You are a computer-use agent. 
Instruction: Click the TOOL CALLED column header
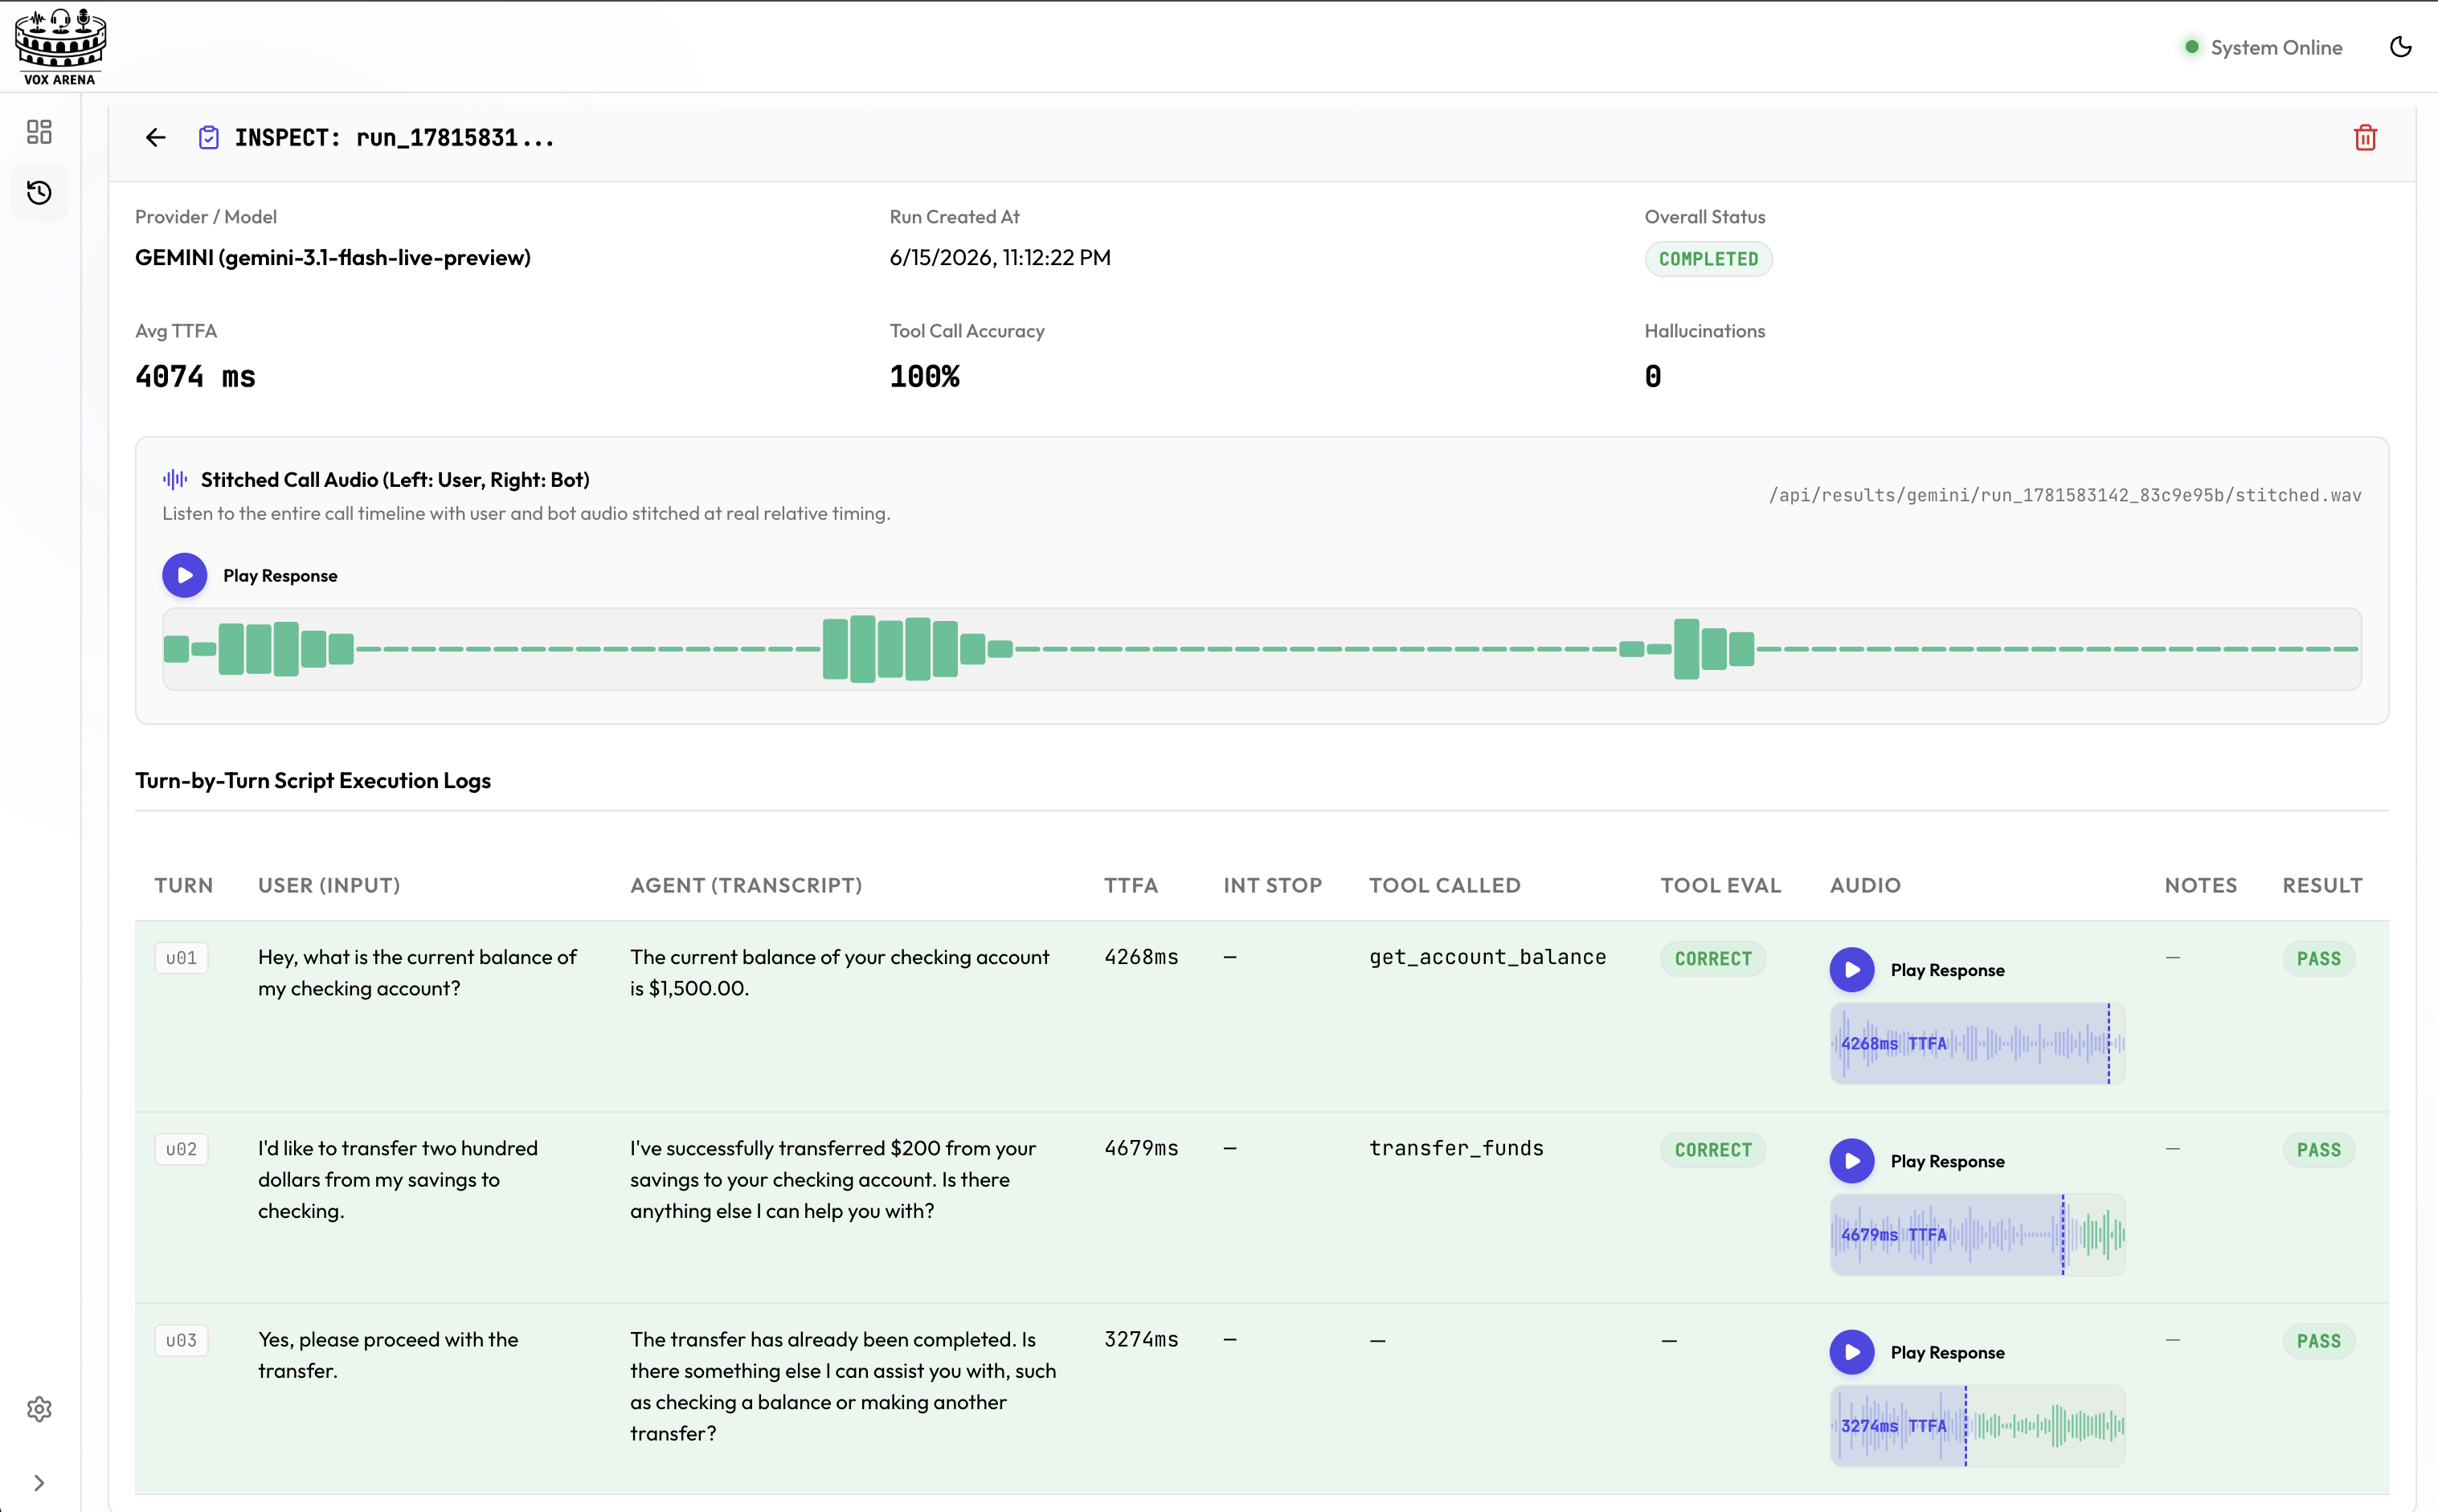[x=1444, y=885]
